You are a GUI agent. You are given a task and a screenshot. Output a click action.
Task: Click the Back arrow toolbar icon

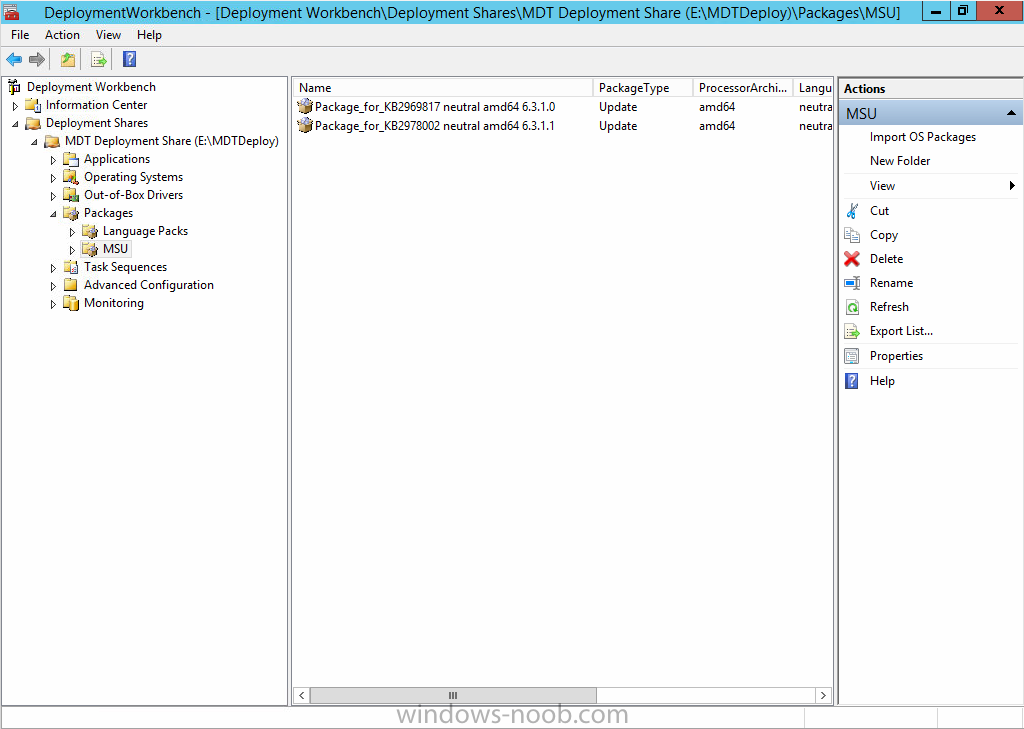pyautogui.click(x=14, y=60)
